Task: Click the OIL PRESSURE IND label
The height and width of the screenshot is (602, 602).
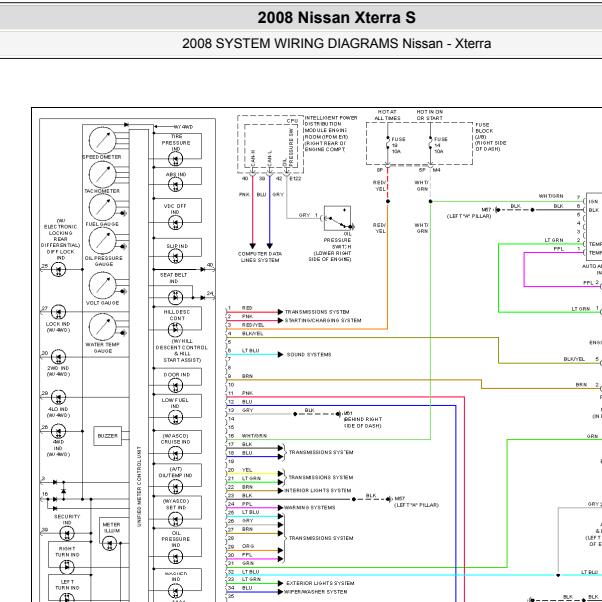Action: [x=176, y=539]
